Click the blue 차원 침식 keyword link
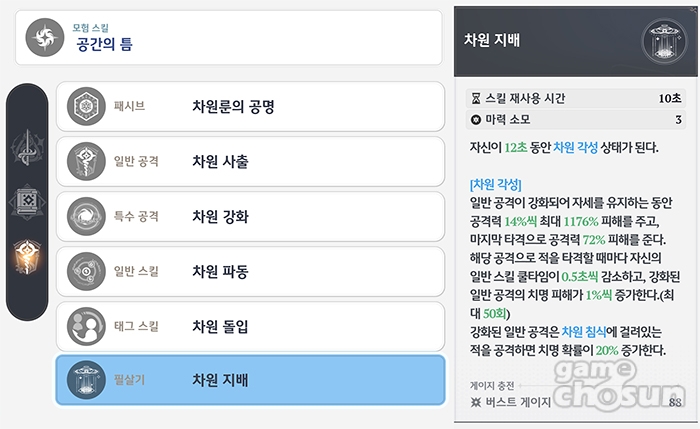This screenshot has height=429, width=700. pos(584,331)
